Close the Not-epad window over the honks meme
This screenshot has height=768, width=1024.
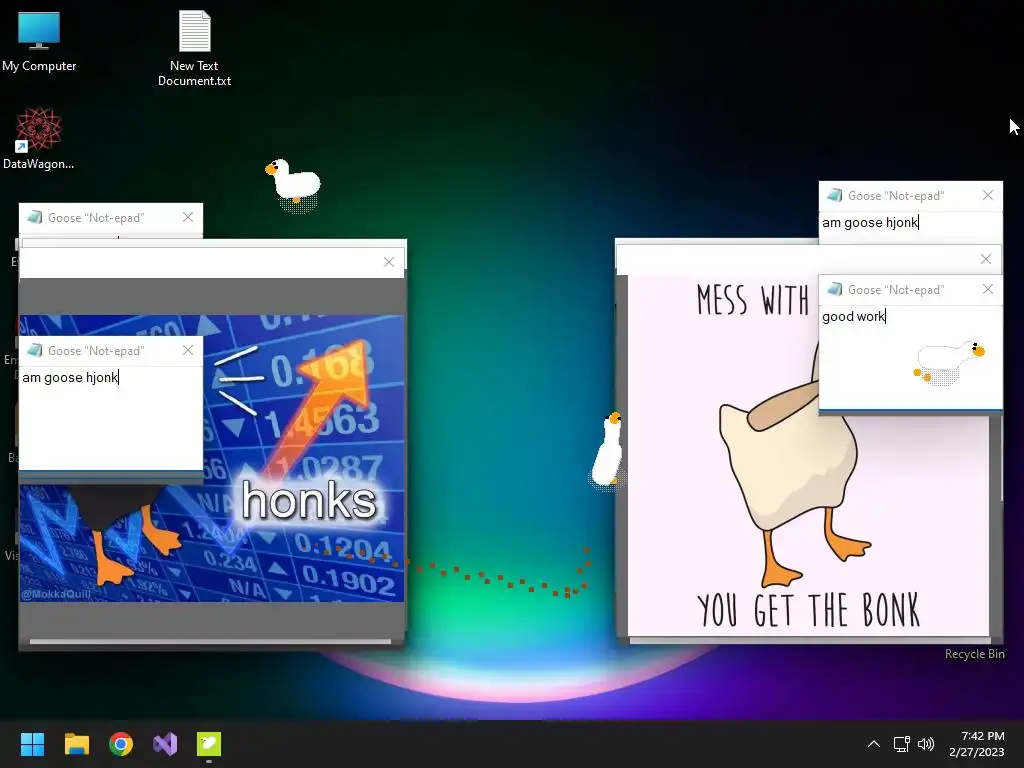coord(188,350)
